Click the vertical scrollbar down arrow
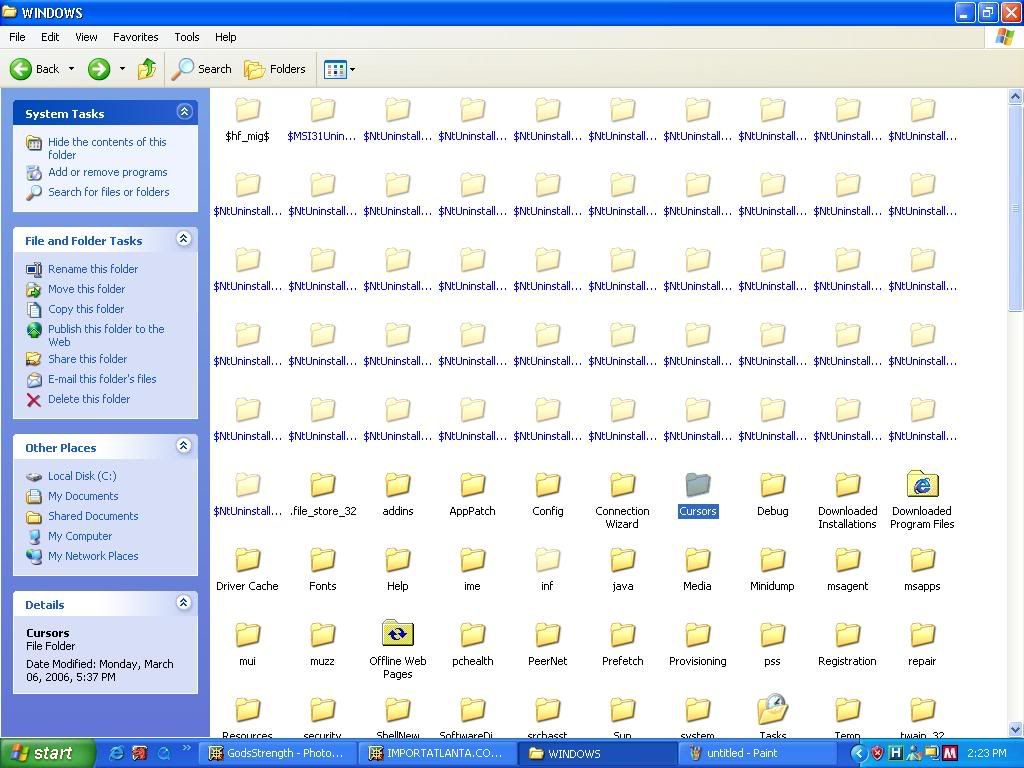The image size is (1024, 768). (1015, 729)
